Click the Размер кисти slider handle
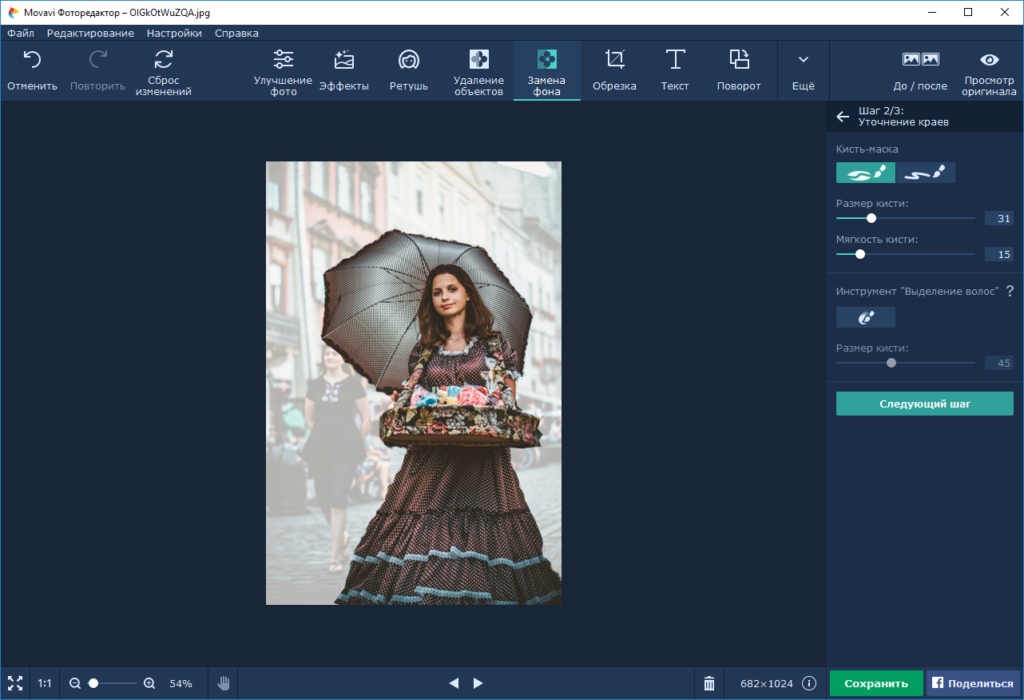1024x700 pixels. pos(871,218)
